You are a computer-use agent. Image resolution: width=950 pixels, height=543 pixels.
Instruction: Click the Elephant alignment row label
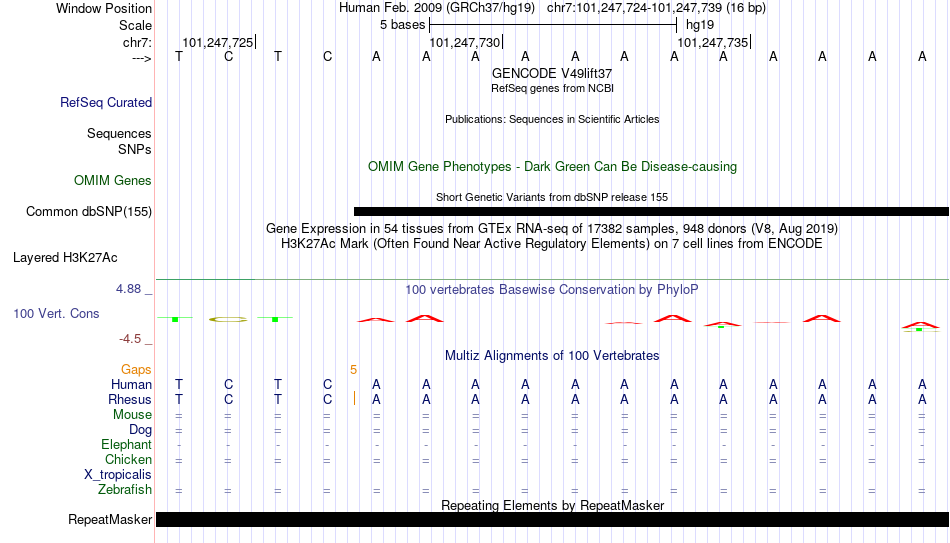point(127,445)
